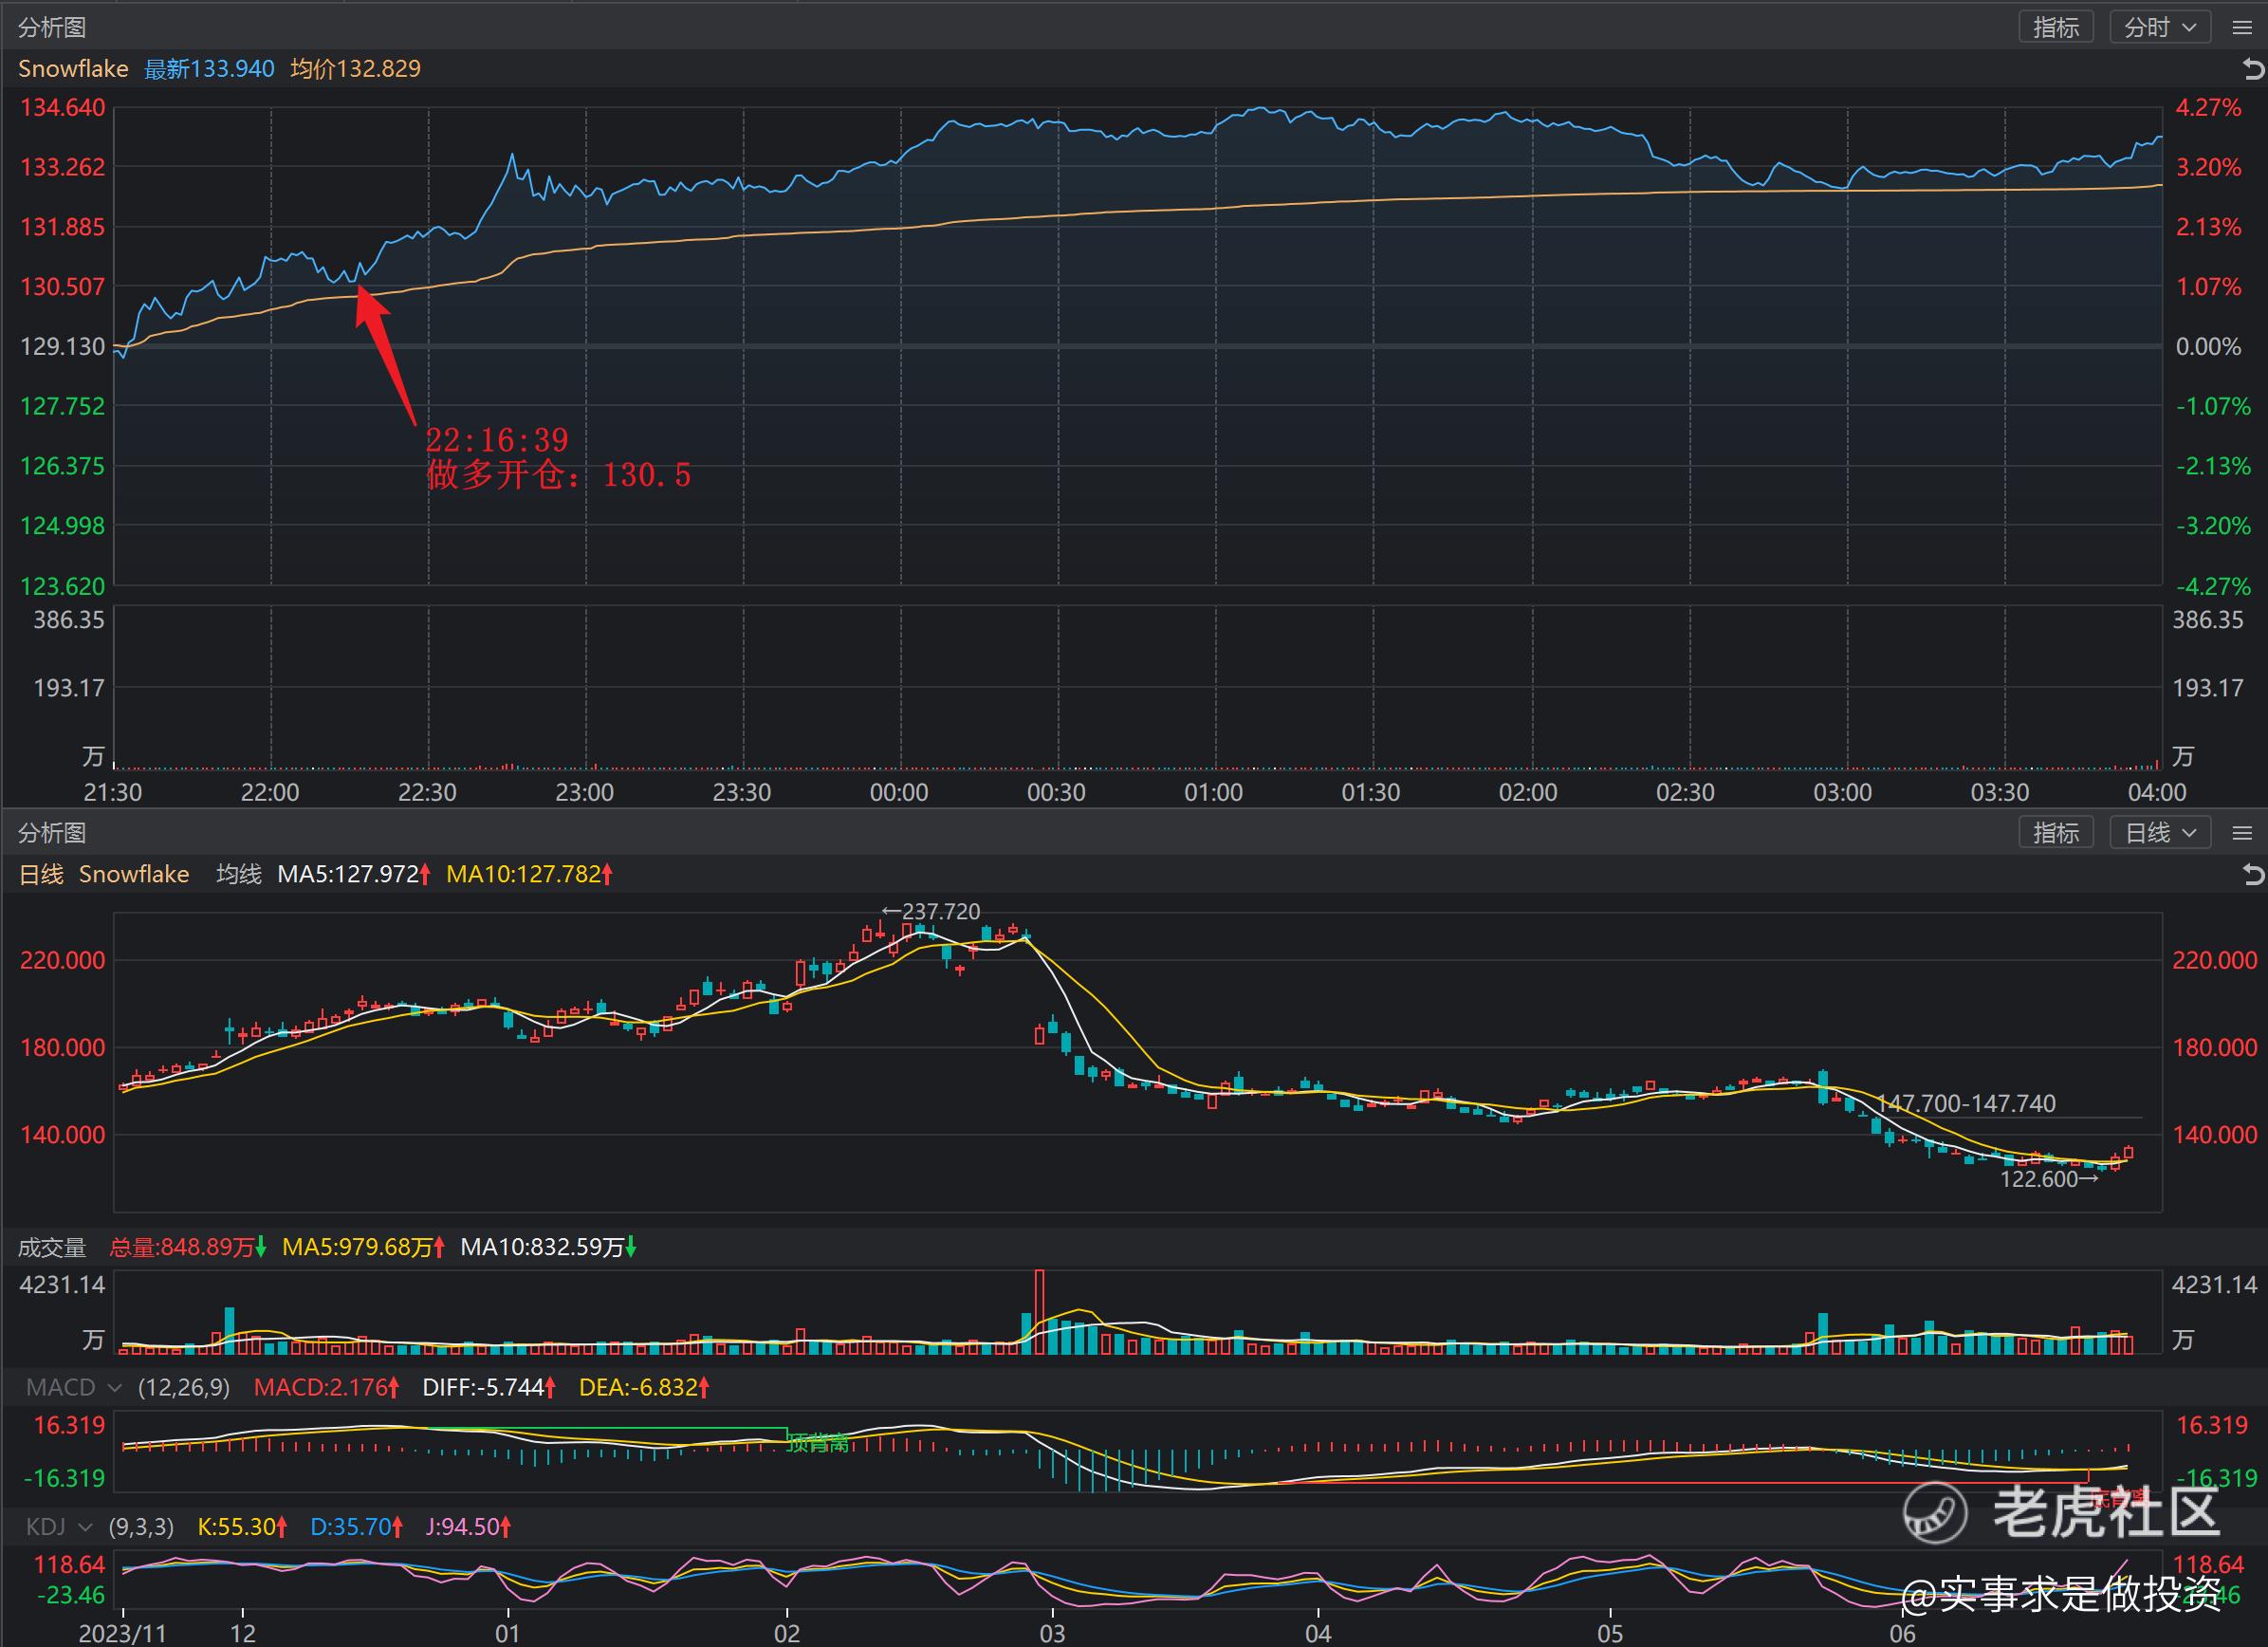
Task: Click the DIFF:-5.744 value
Action: [x=489, y=1388]
